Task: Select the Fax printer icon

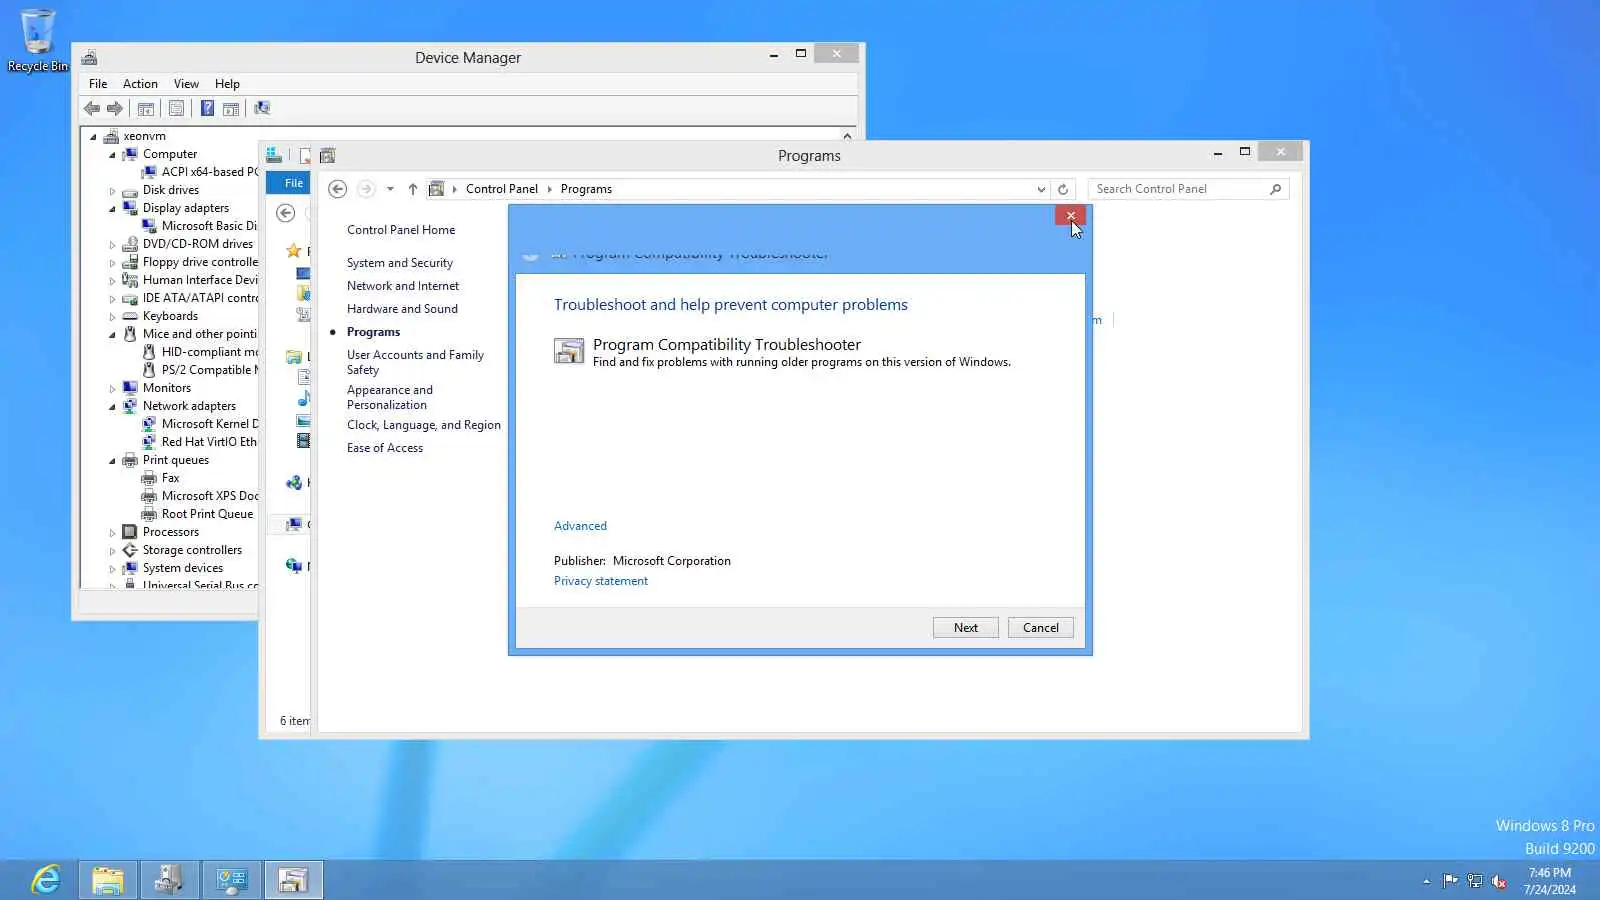Action: (x=149, y=478)
